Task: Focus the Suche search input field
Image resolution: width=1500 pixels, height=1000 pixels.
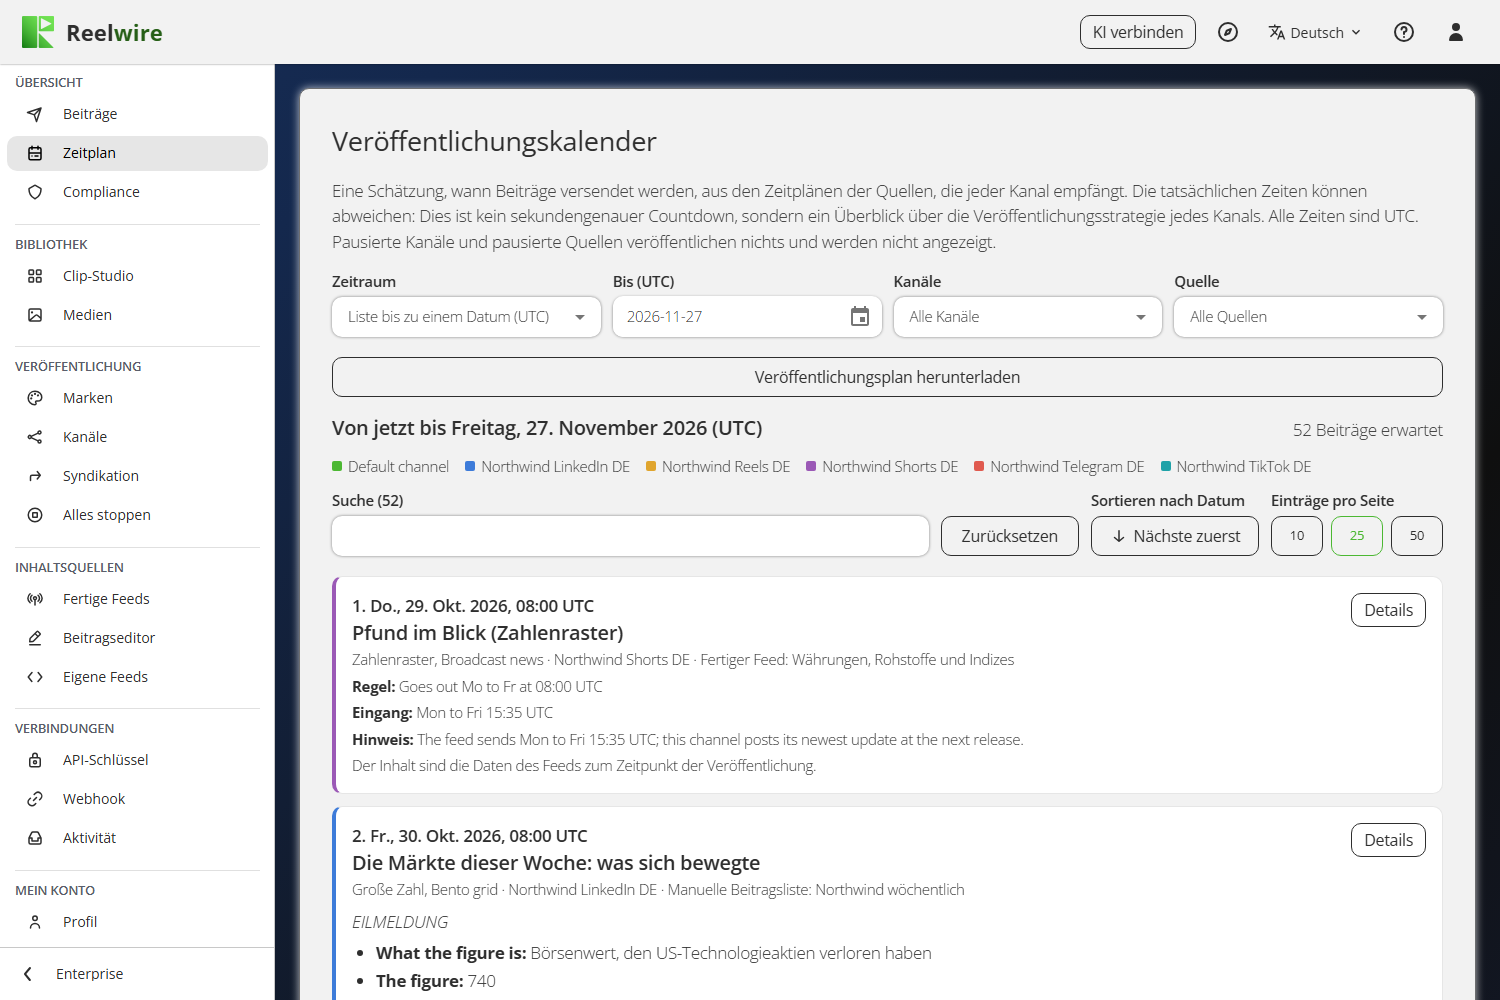Action: (631, 536)
